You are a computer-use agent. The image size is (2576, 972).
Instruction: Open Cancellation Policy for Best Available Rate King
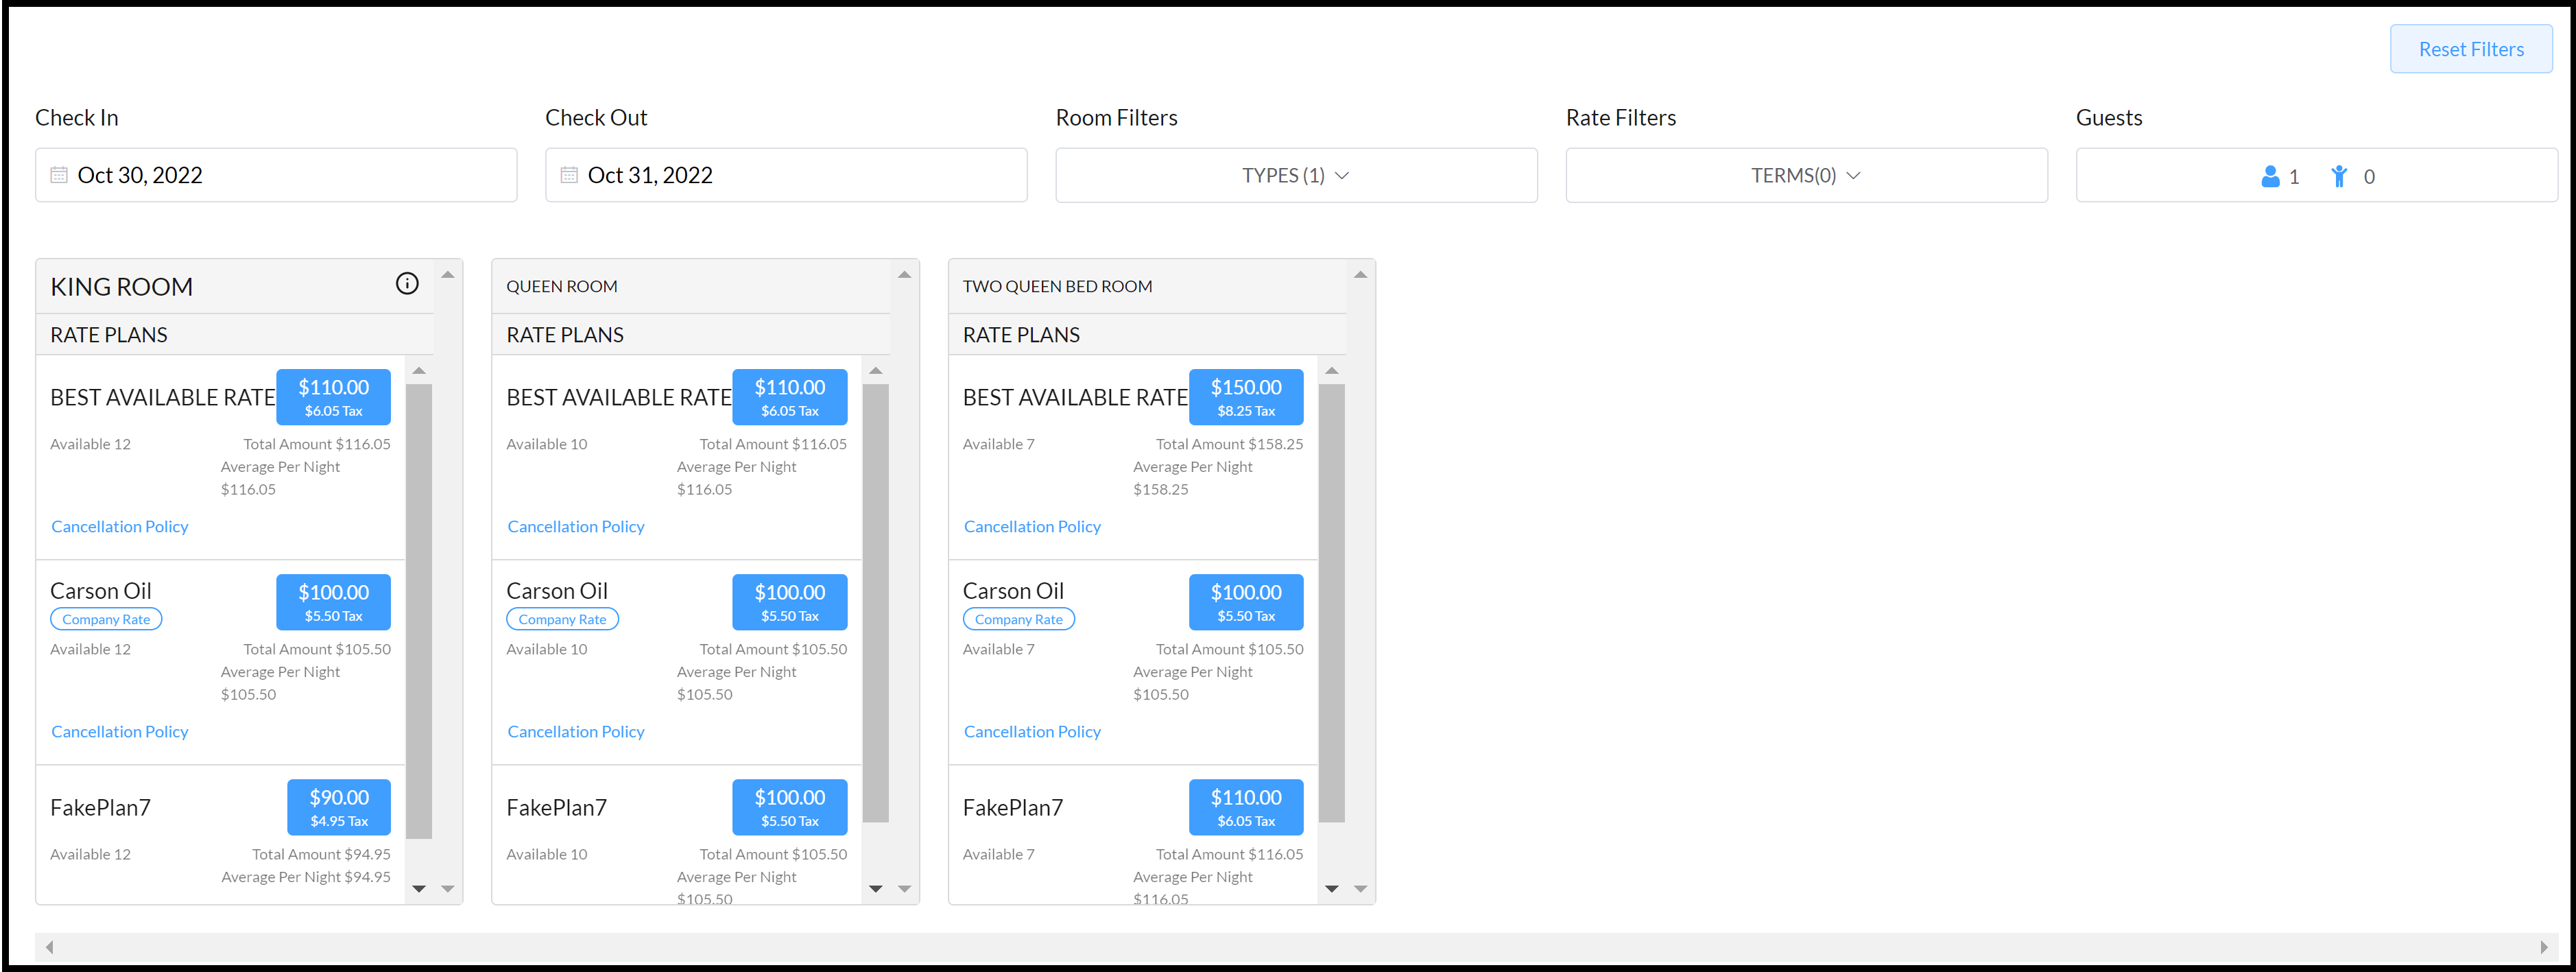click(119, 526)
